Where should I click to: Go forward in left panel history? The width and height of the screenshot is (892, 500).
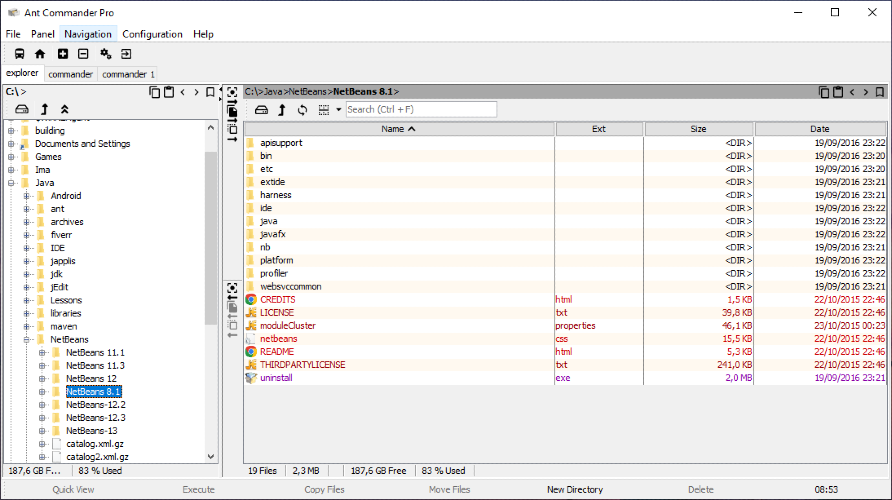(196, 92)
